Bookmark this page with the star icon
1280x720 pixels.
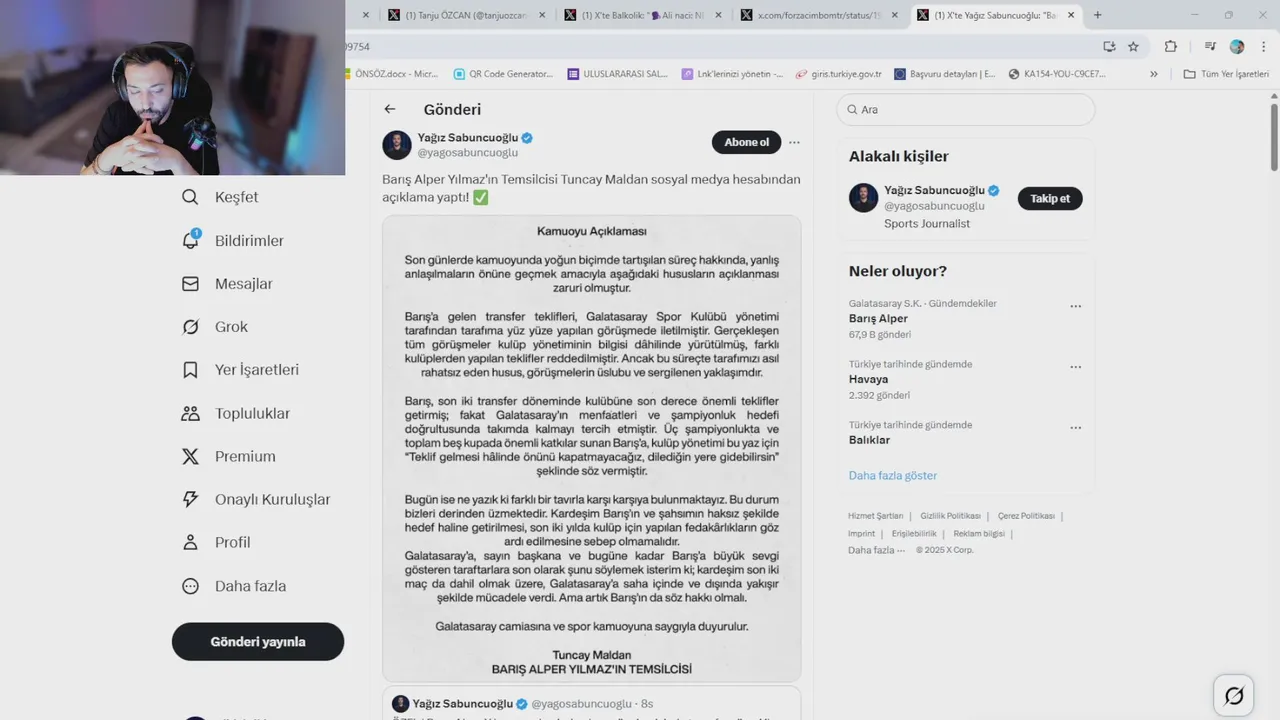click(x=1133, y=46)
